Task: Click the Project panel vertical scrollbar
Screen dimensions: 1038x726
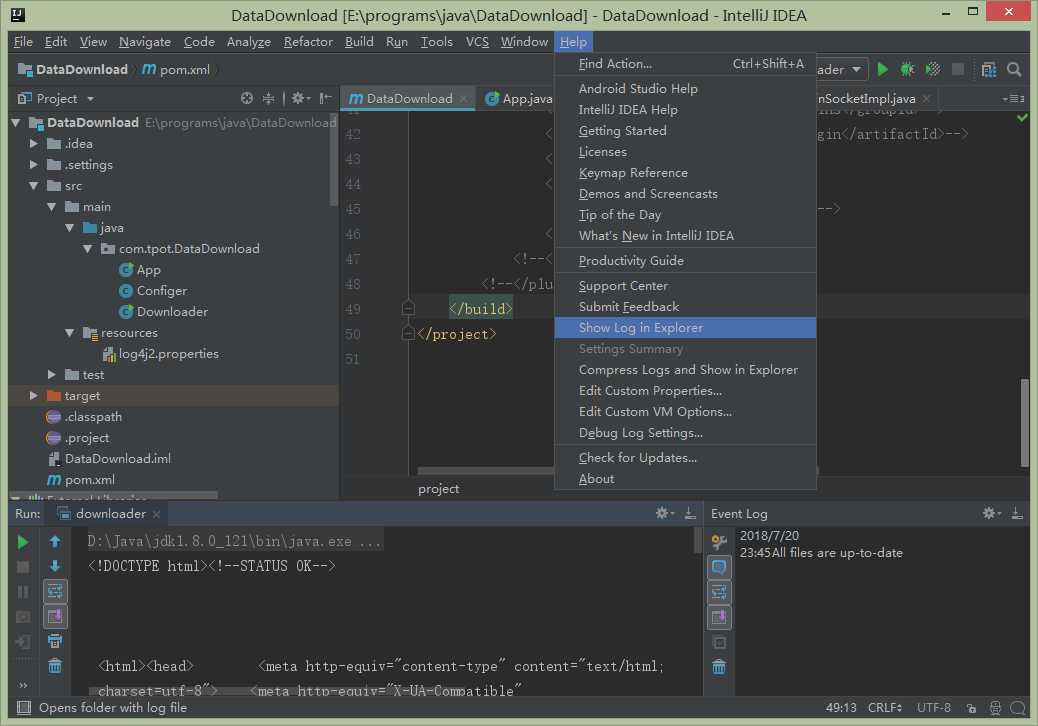Action: tap(334, 159)
